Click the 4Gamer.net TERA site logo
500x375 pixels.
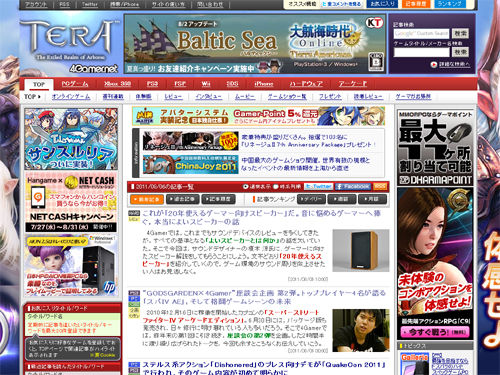coord(70,45)
